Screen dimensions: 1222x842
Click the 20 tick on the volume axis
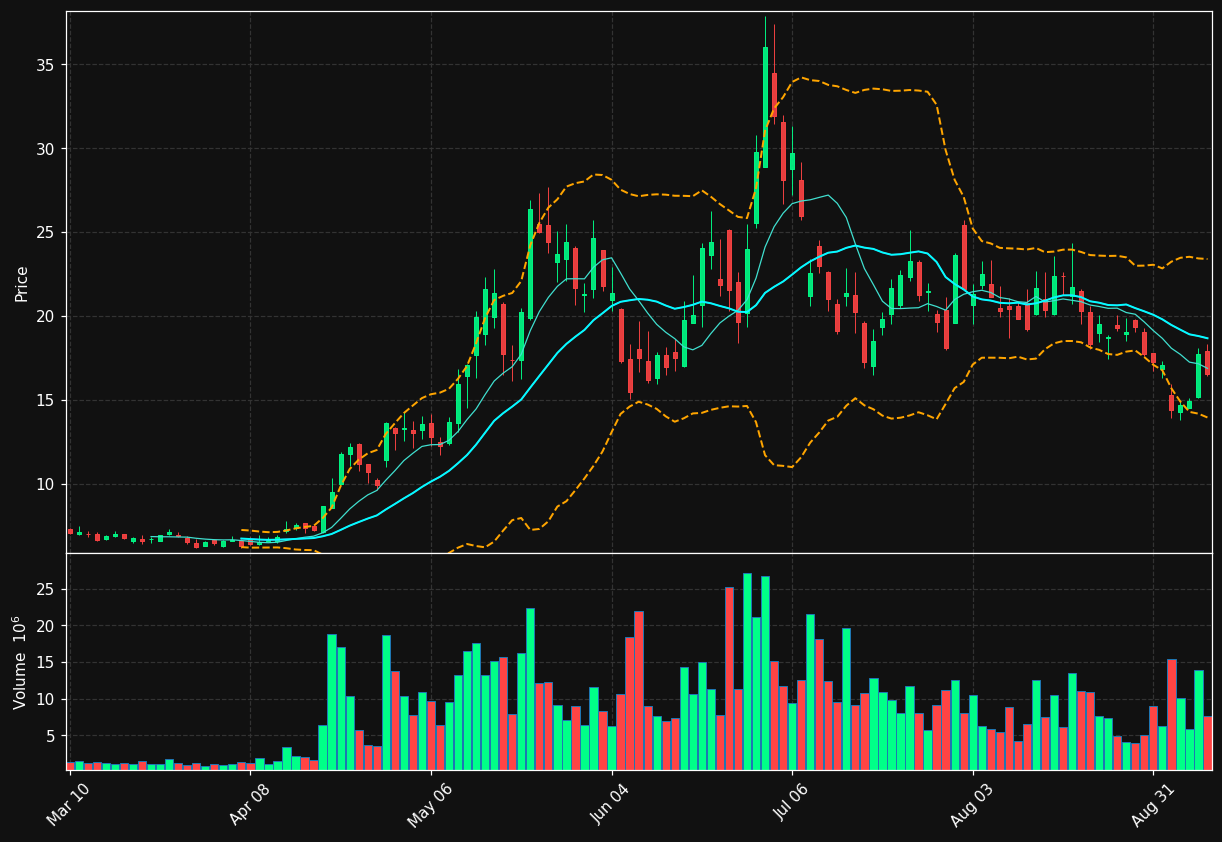click(46, 626)
